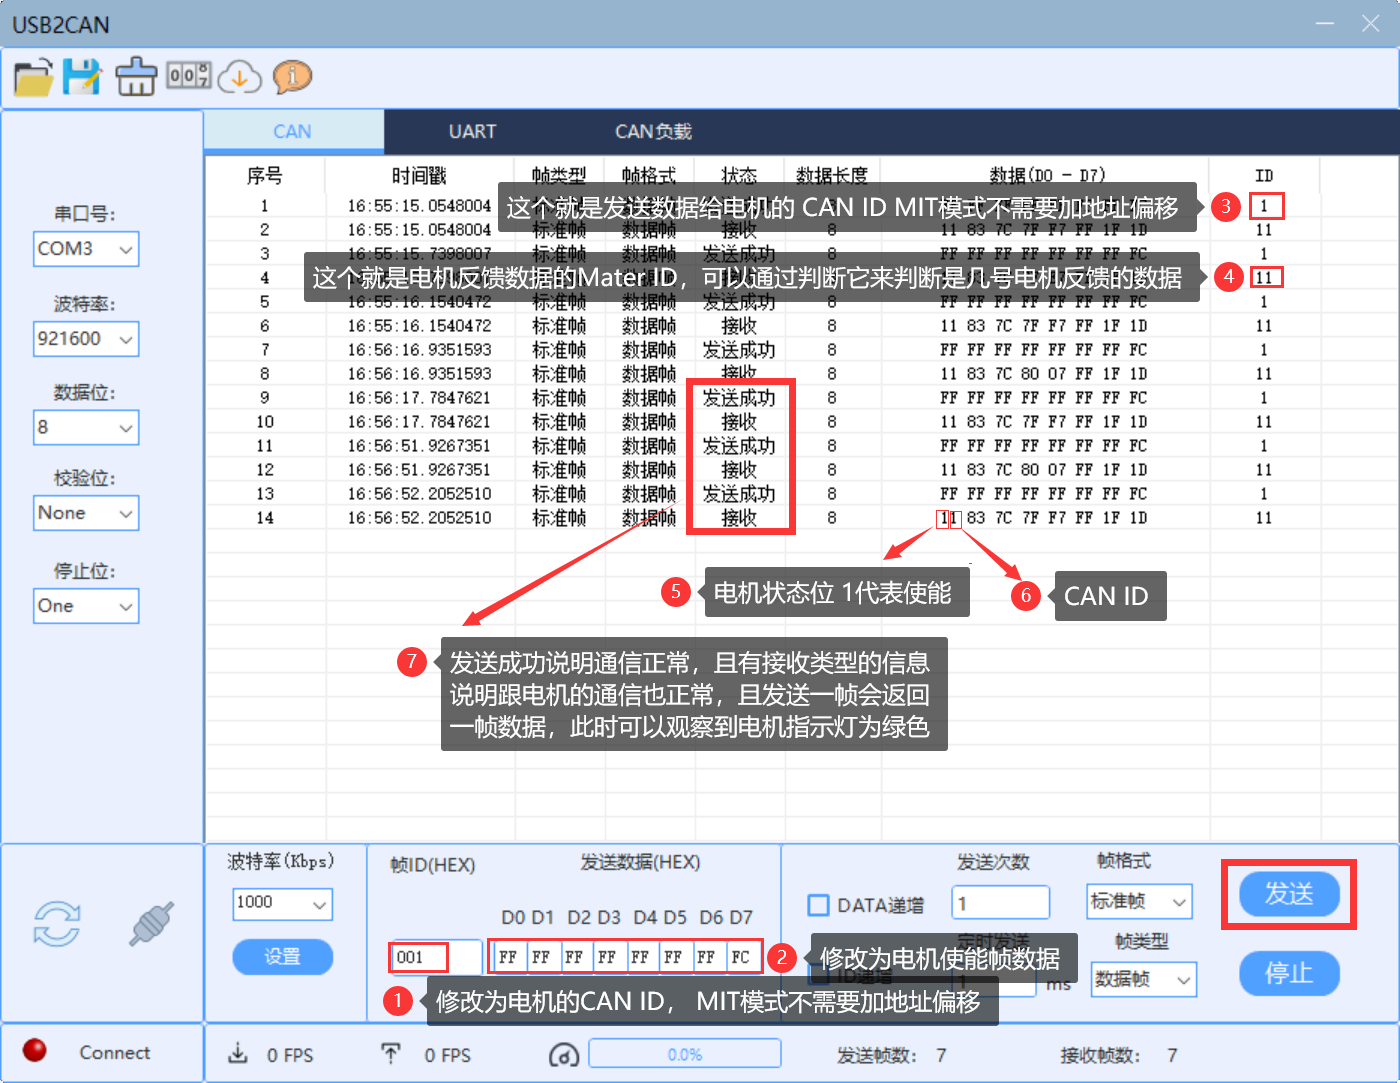Image resolution: width=1400 pixels, height=1083 pixels.
Task: Click the cloud download icon
Action: coord(240,77)
